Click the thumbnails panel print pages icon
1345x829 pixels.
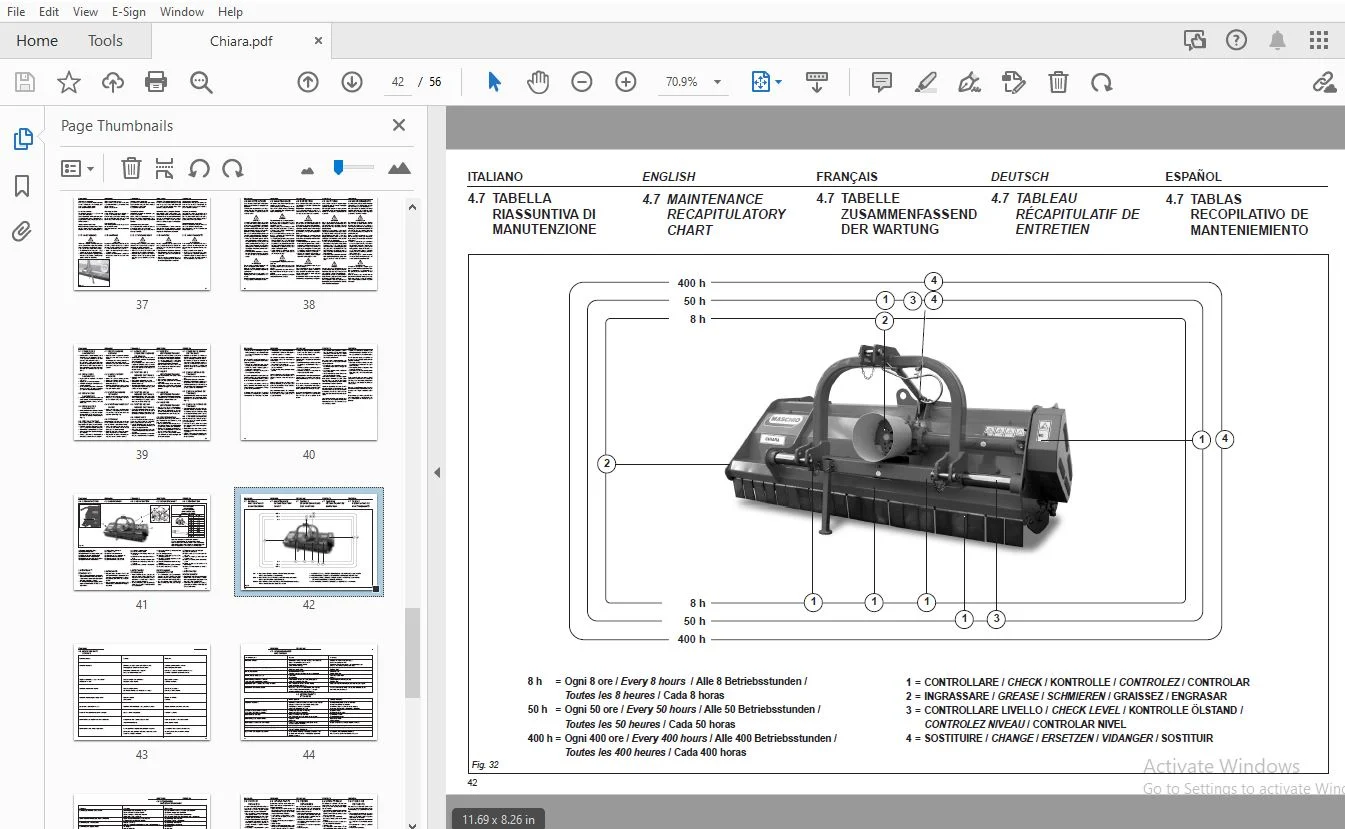165,168
